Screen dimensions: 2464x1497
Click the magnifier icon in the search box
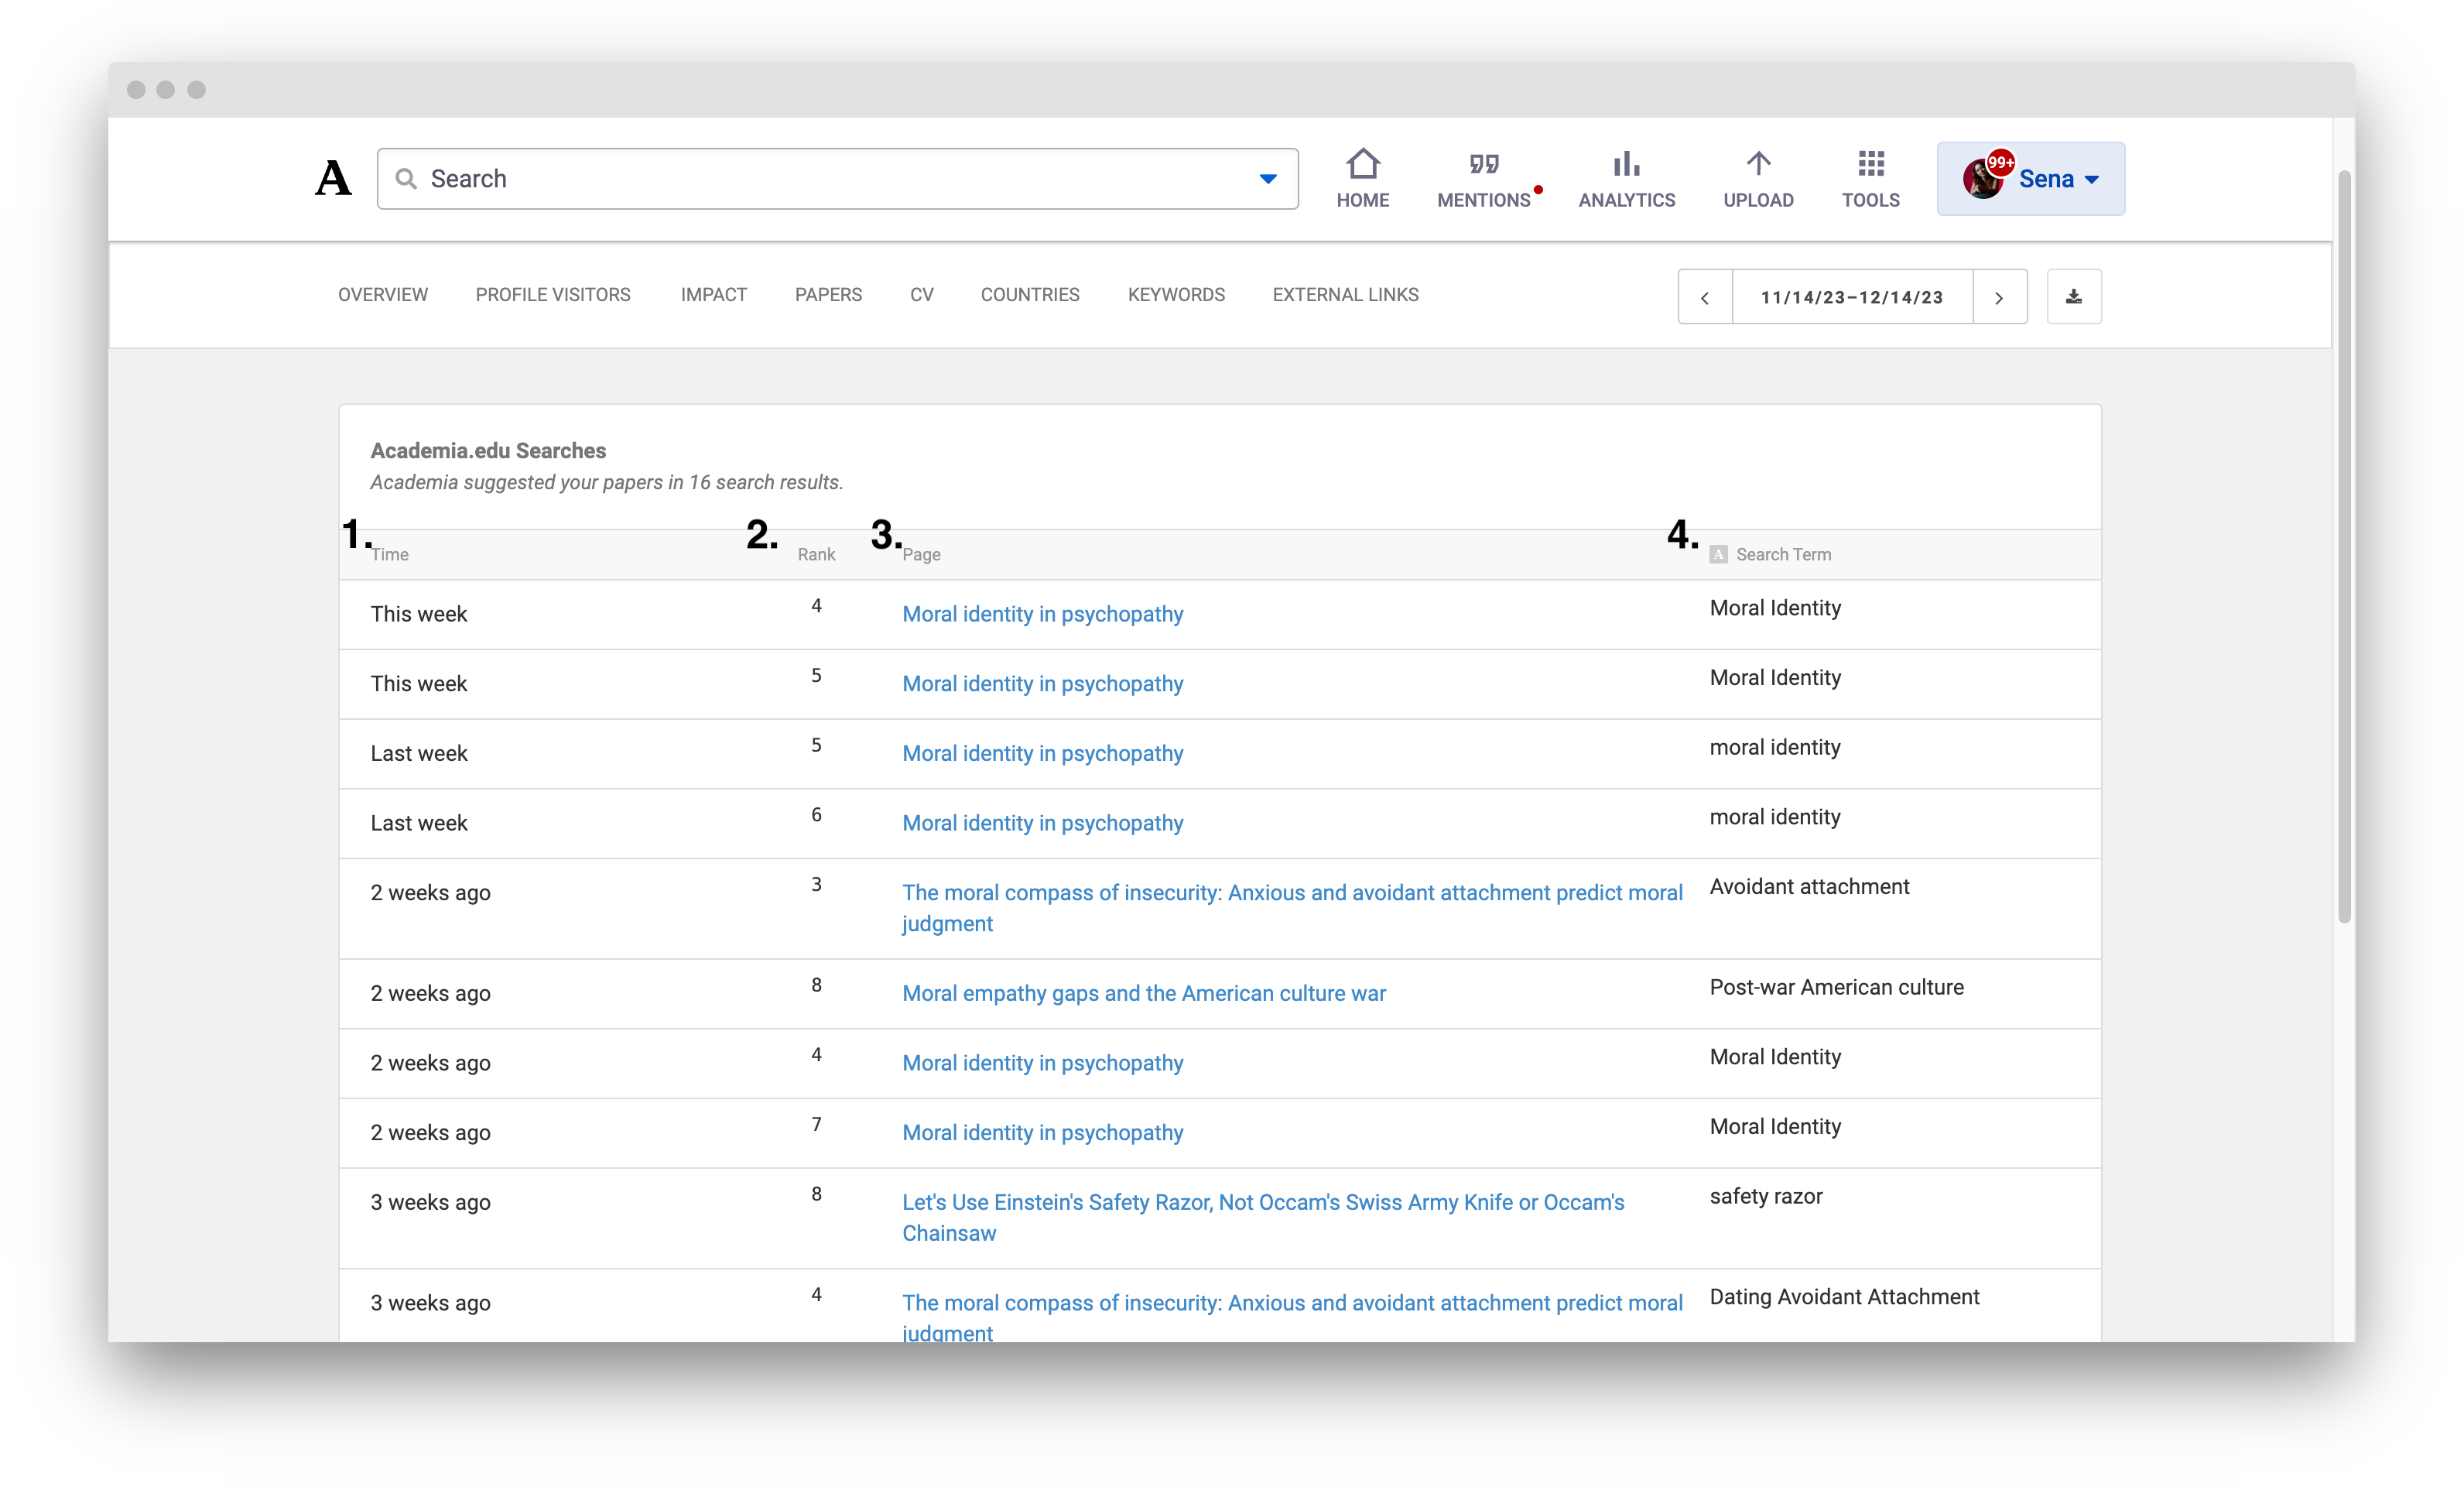coord(405,179)
